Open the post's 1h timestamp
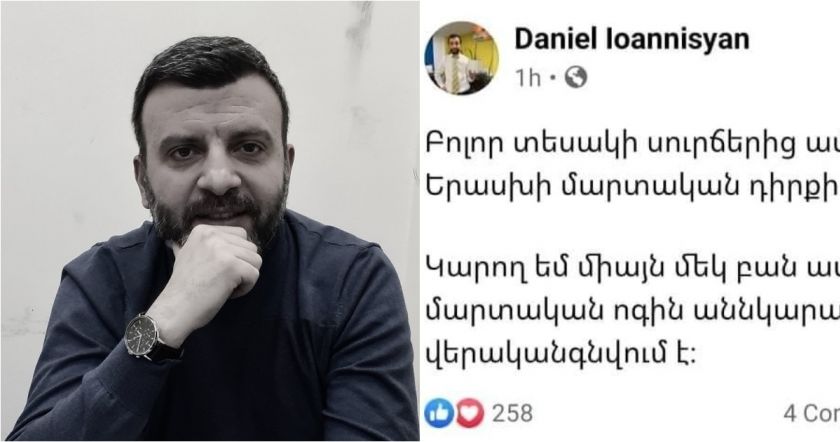 529,78
